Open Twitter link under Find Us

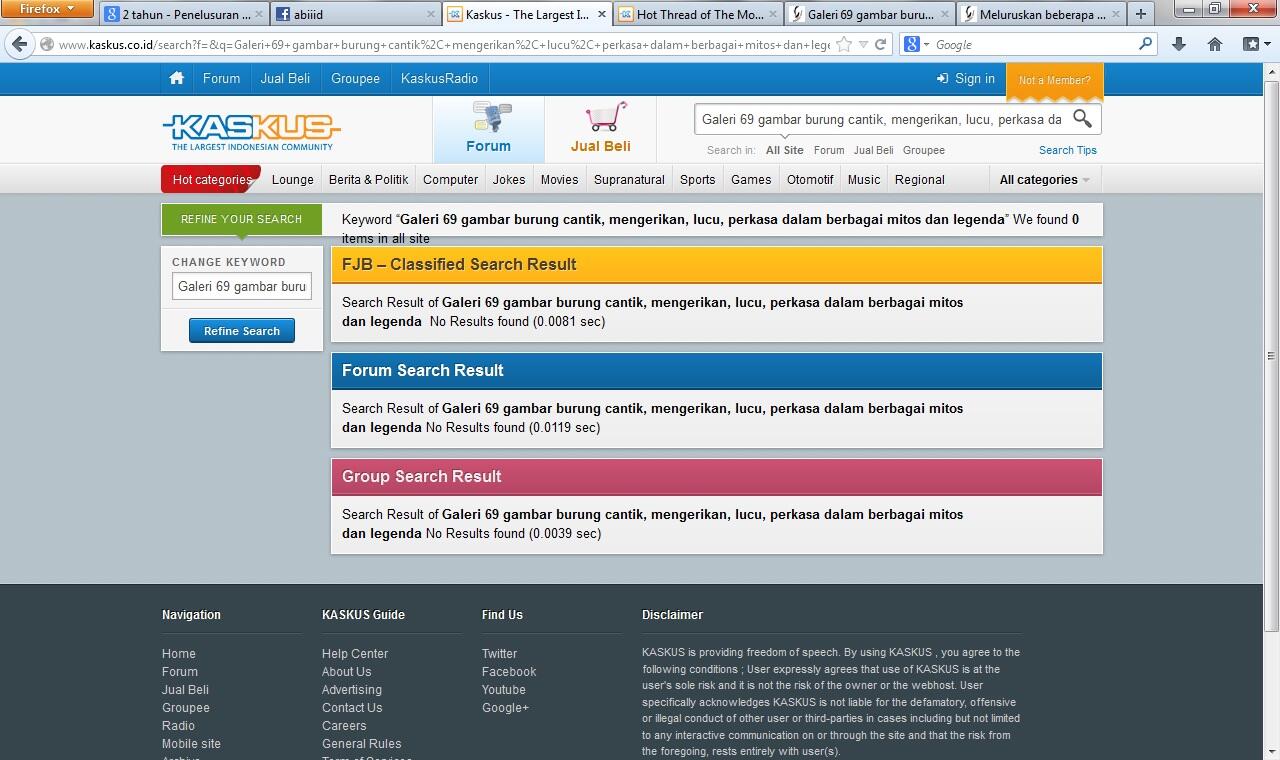(499, 654)
